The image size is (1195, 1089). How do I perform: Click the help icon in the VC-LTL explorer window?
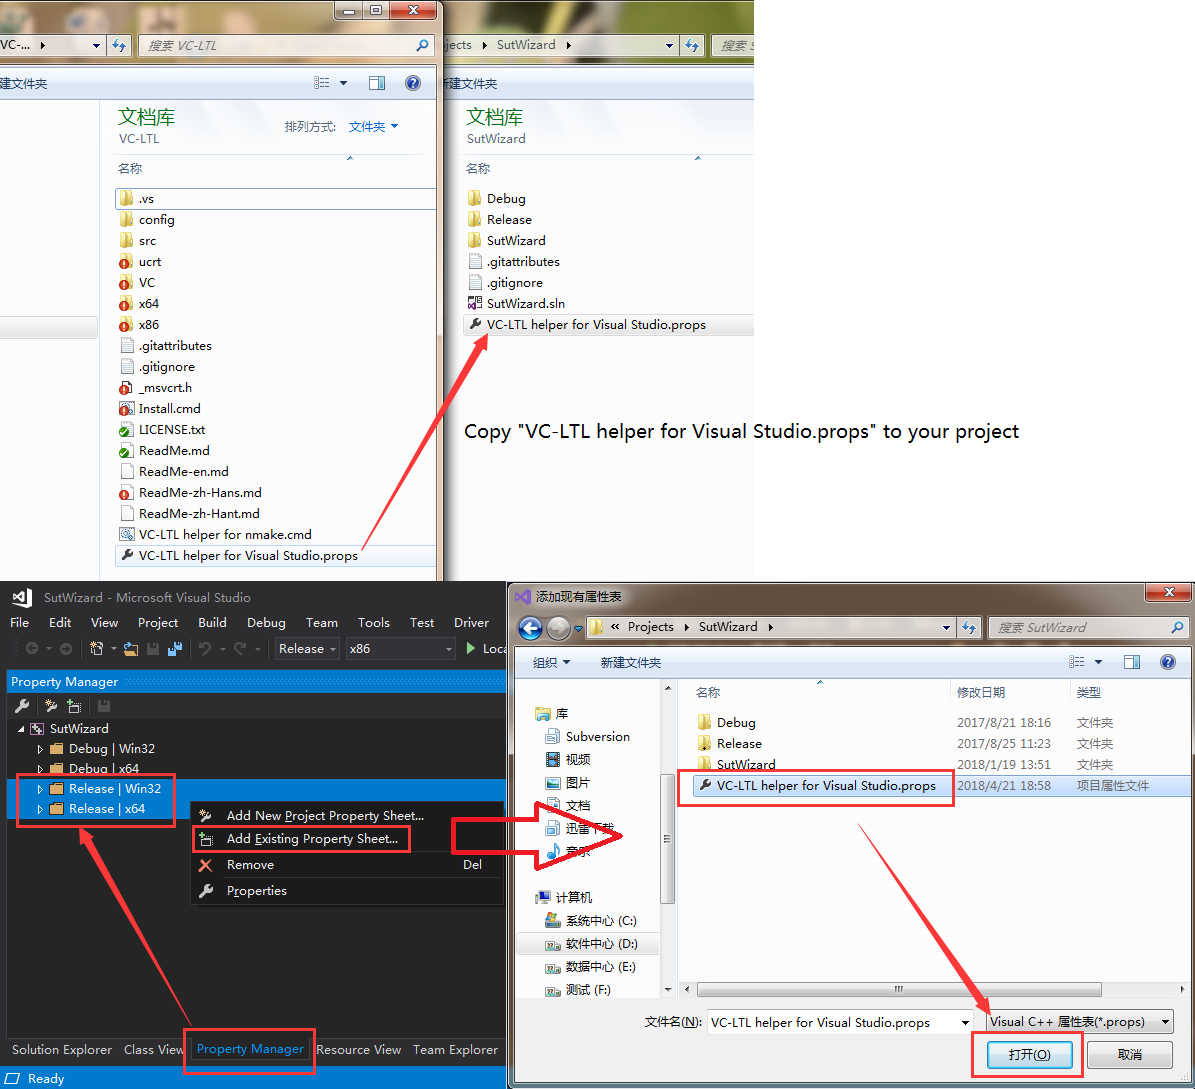(x=412, y=83)
